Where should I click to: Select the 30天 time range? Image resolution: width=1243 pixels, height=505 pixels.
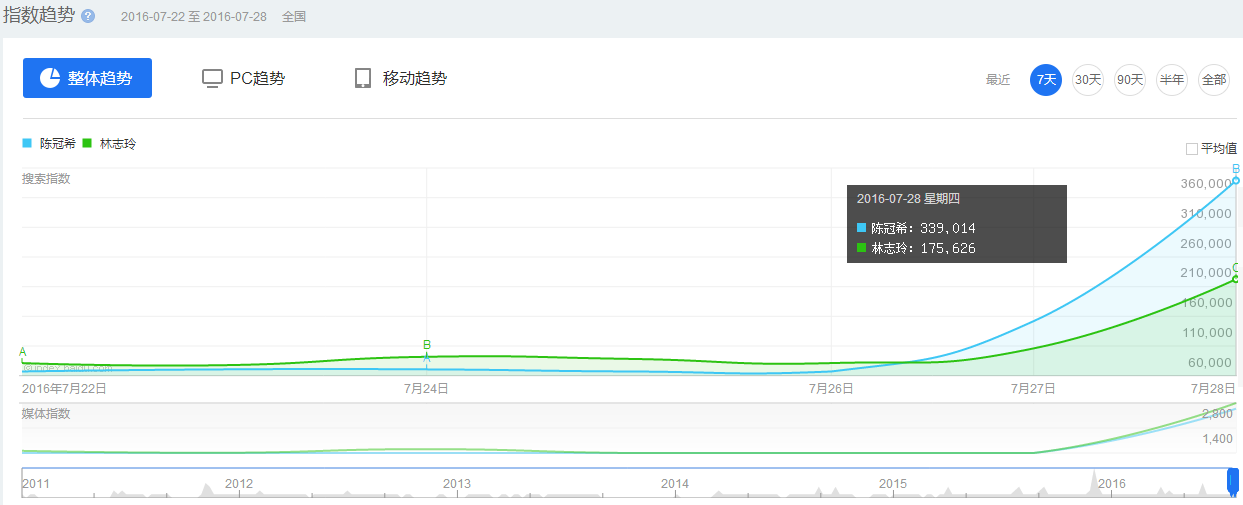tap(1088, 79)
